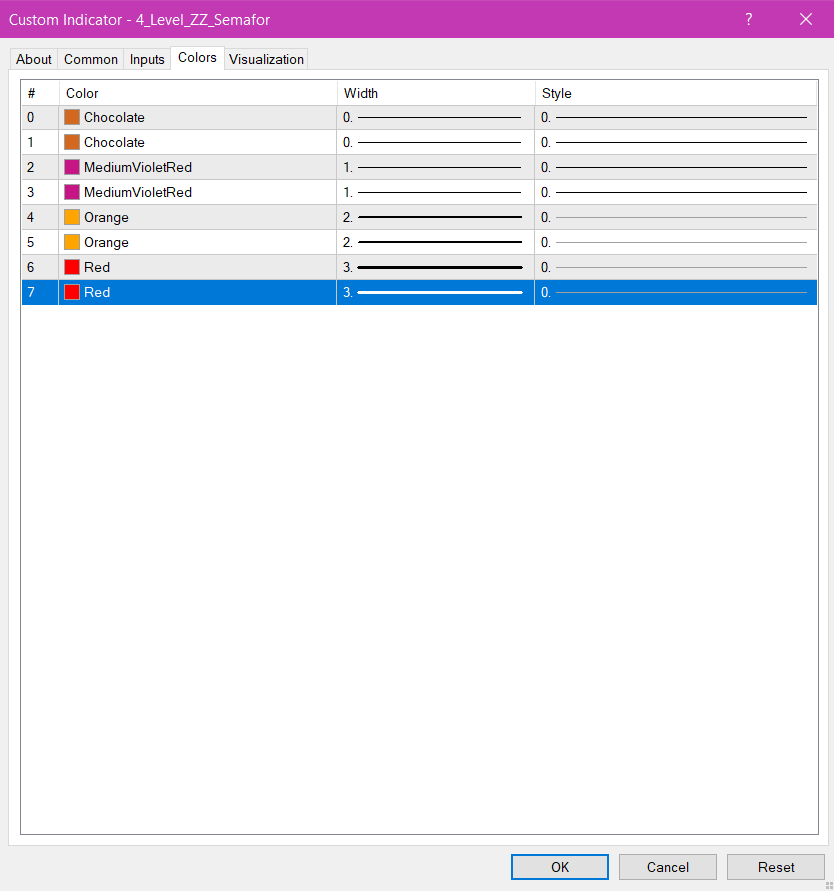
Task: Click the Cancel button
Action: pos(668,867)
